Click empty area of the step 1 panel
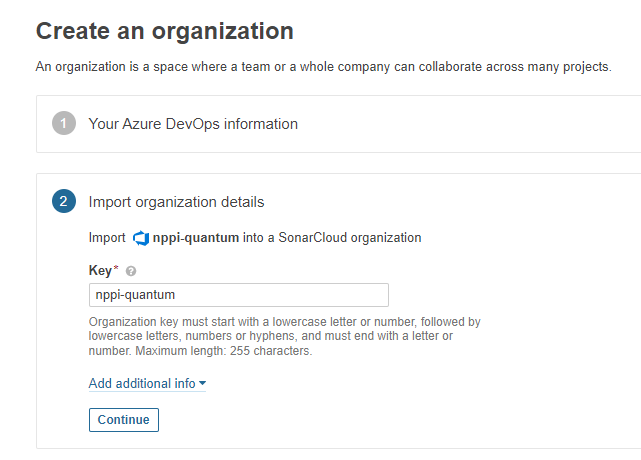This screenshot has width=641, height=460. pos(470,124)
